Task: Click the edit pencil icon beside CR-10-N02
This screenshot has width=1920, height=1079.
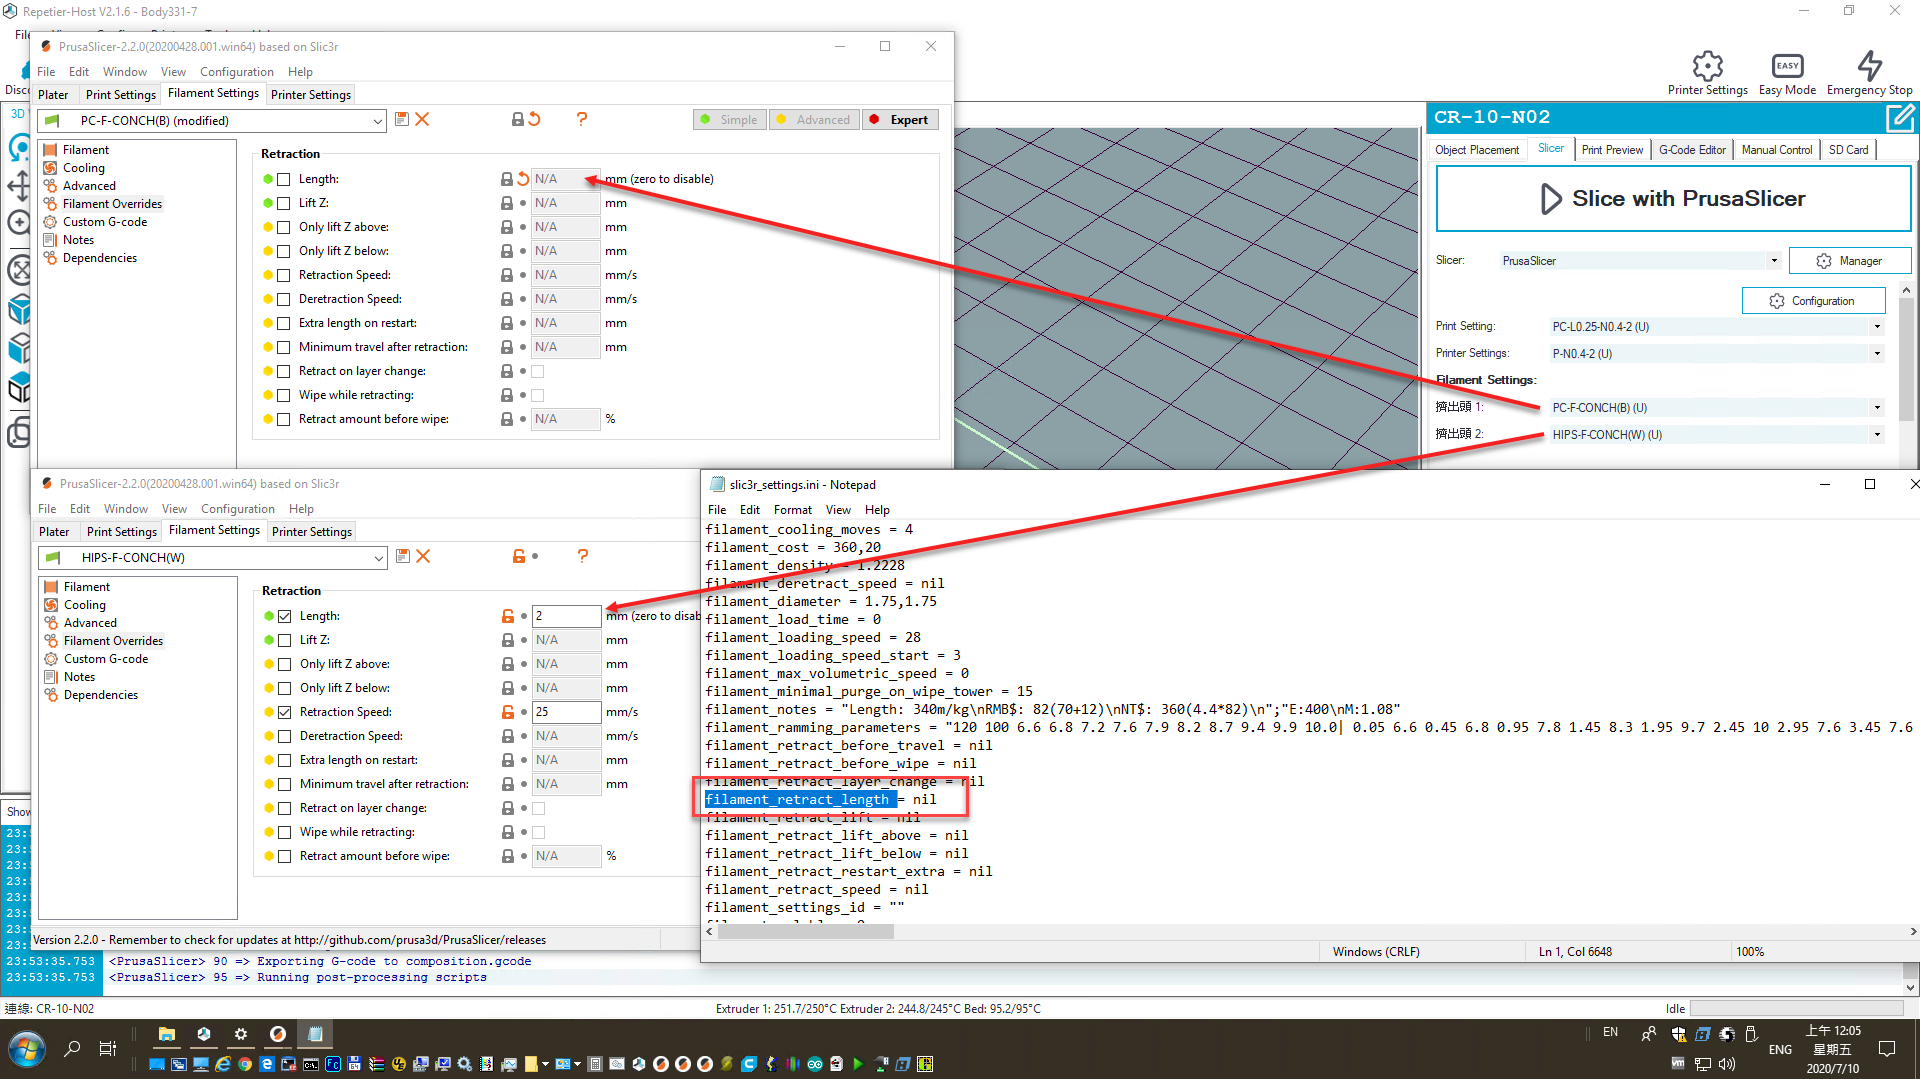Action: click(1901, 118)
